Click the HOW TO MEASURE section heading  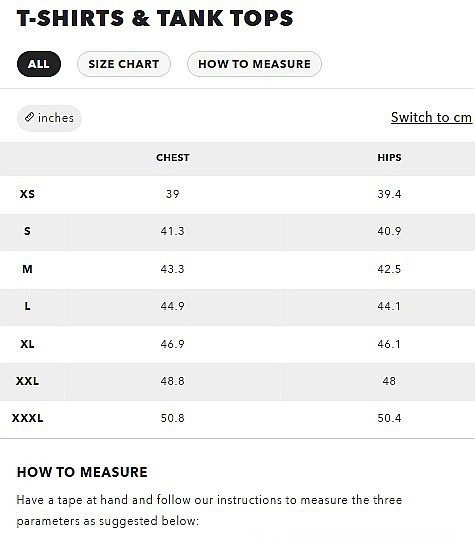pos(82,472)
